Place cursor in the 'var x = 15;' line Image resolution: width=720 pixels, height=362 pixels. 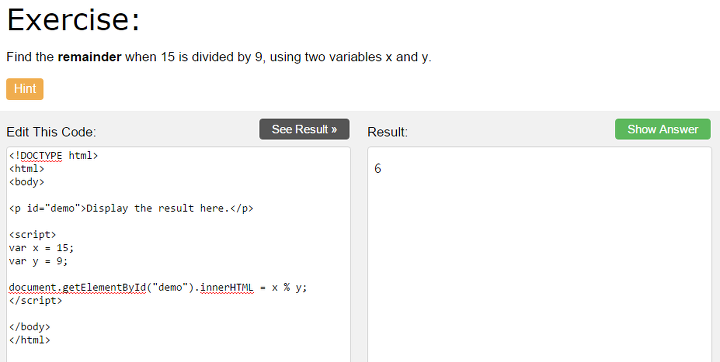coord(41,248)
